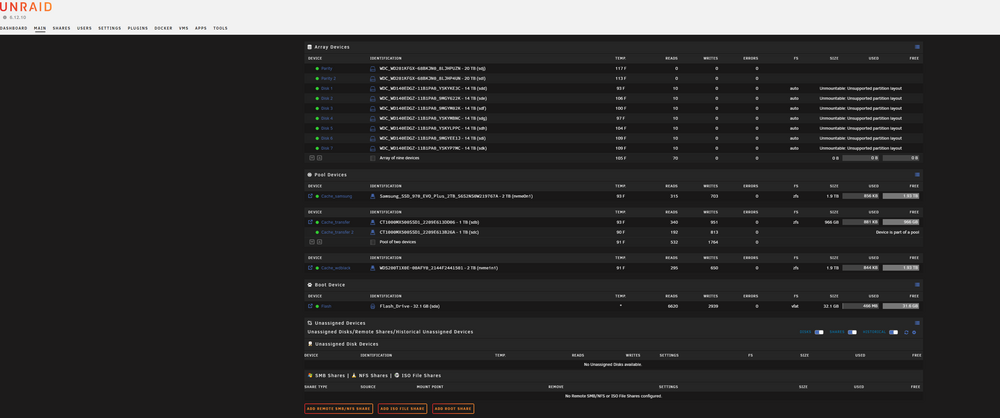Toggle the Shares switch in Unassigned Devices
1000x418 pixels.
point(852,332)
